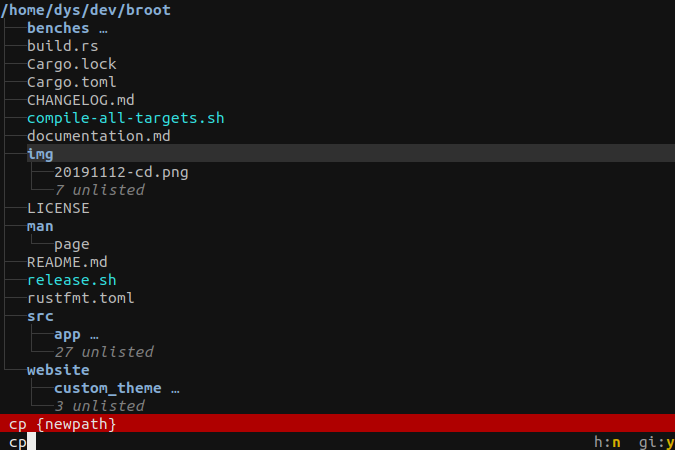Select the Cargo.toml file
675x450 pixels.
pyautogui.click(x=71, y=82)
